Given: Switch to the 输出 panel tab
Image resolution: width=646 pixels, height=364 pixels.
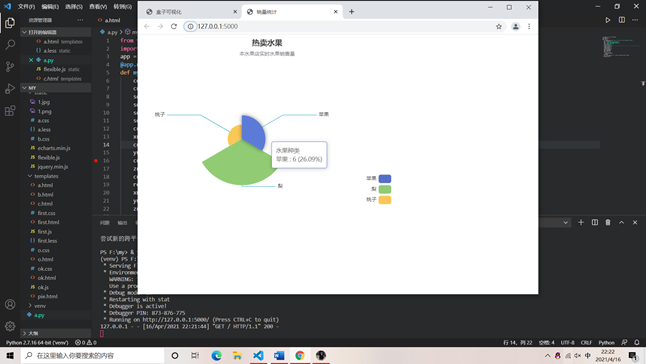Looking at the screenshot, I should click(x=122, y=223).
